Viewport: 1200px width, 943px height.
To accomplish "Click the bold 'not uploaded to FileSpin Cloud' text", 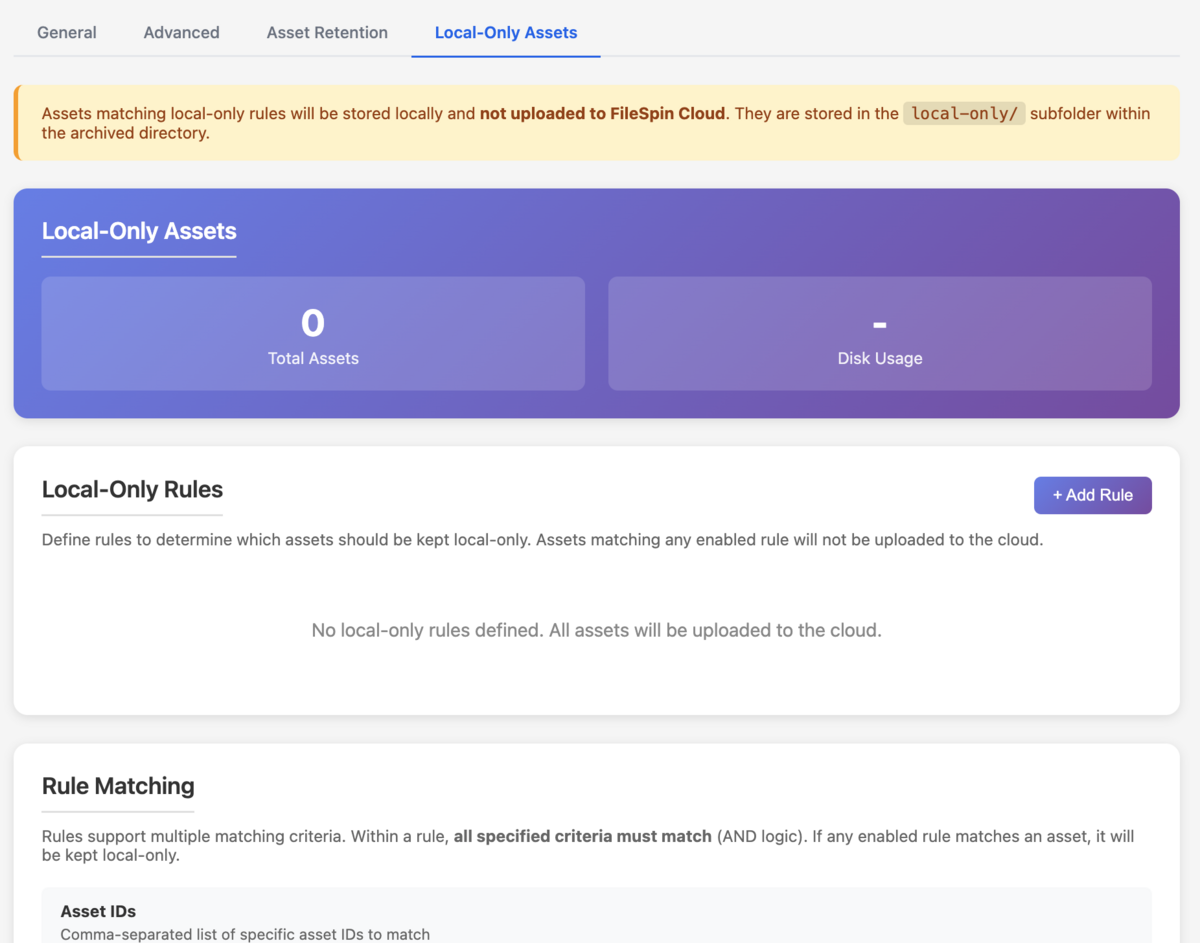I will point(602,113).
